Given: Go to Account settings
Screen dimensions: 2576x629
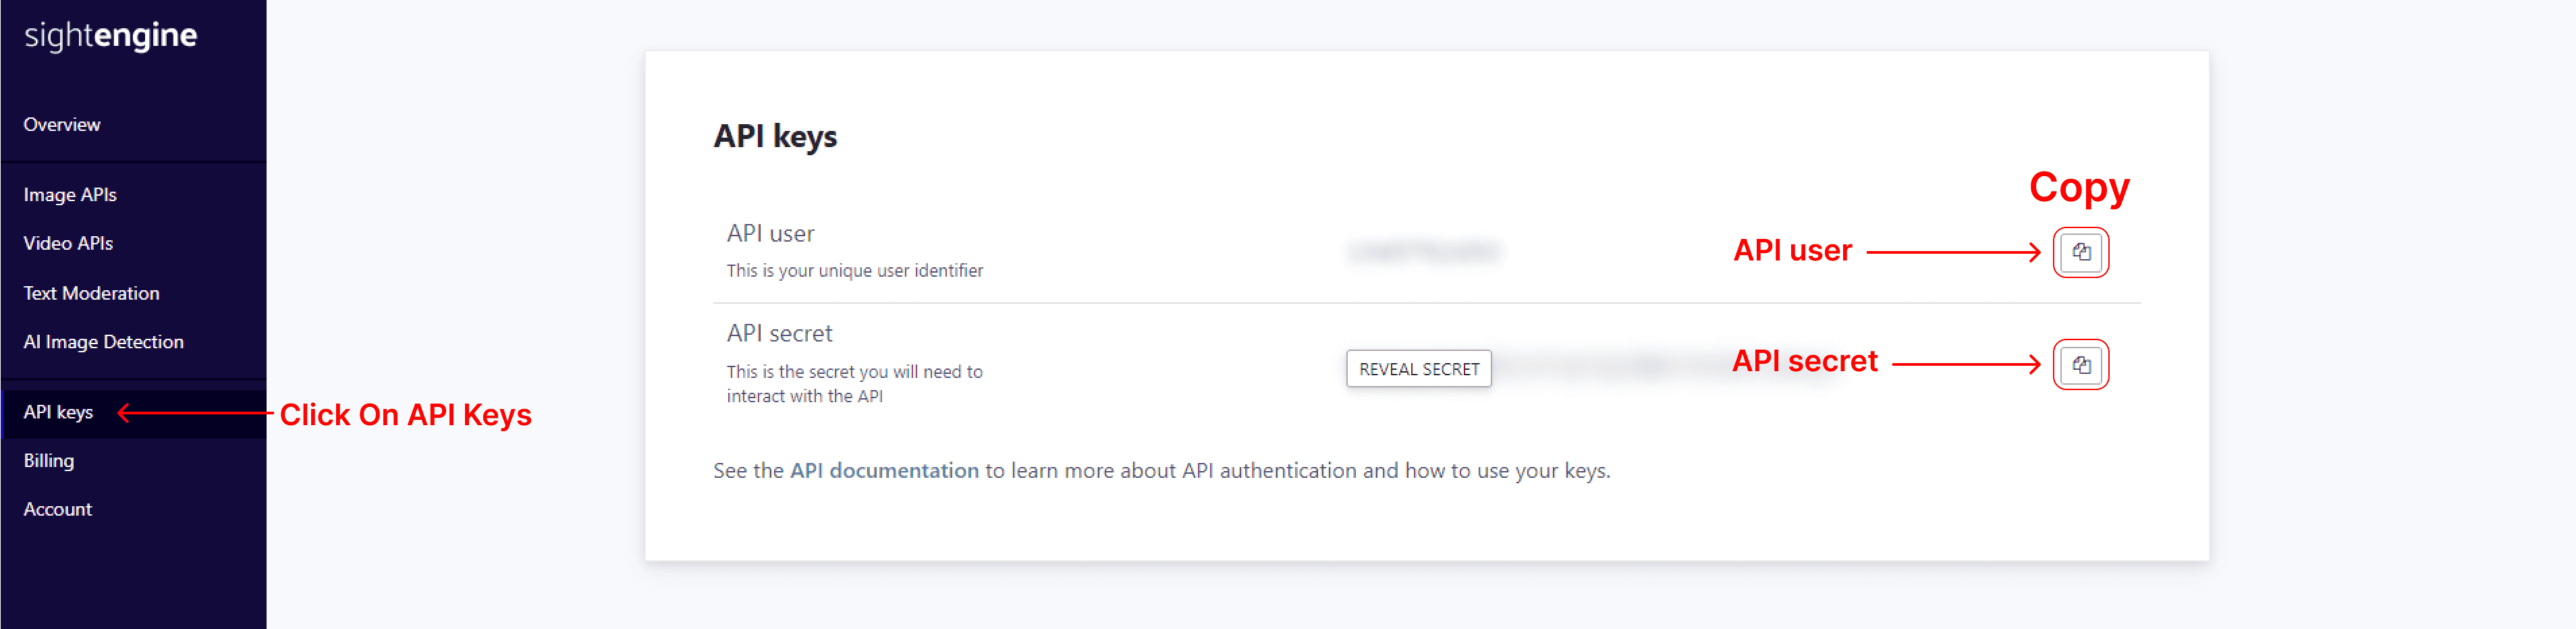Looking at the screenshot, I should click(x=58, y=509).
